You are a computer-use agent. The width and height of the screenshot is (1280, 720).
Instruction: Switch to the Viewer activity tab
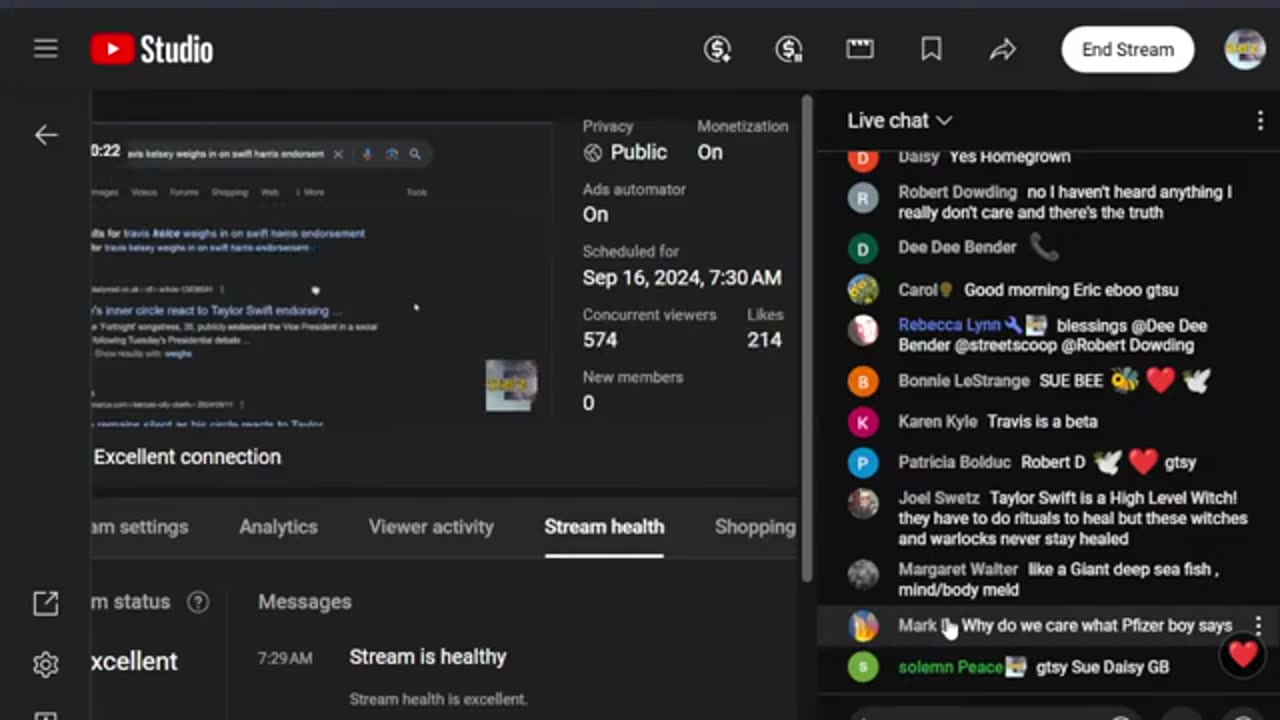click(431, 527)
